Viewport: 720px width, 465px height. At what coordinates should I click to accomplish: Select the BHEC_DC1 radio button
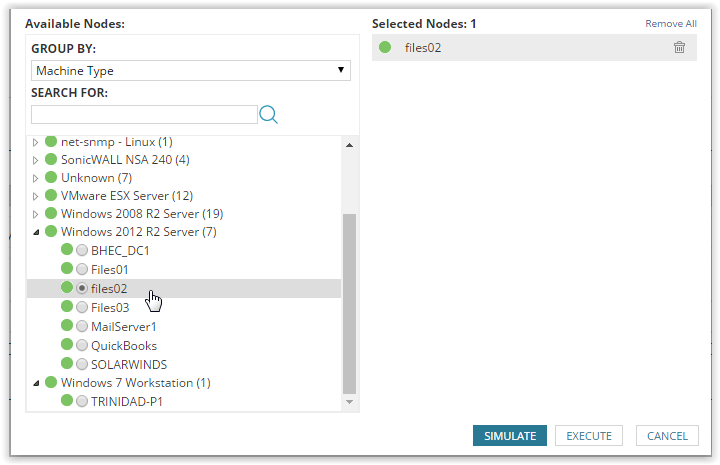pyautogui.click(x=82, y=250)
